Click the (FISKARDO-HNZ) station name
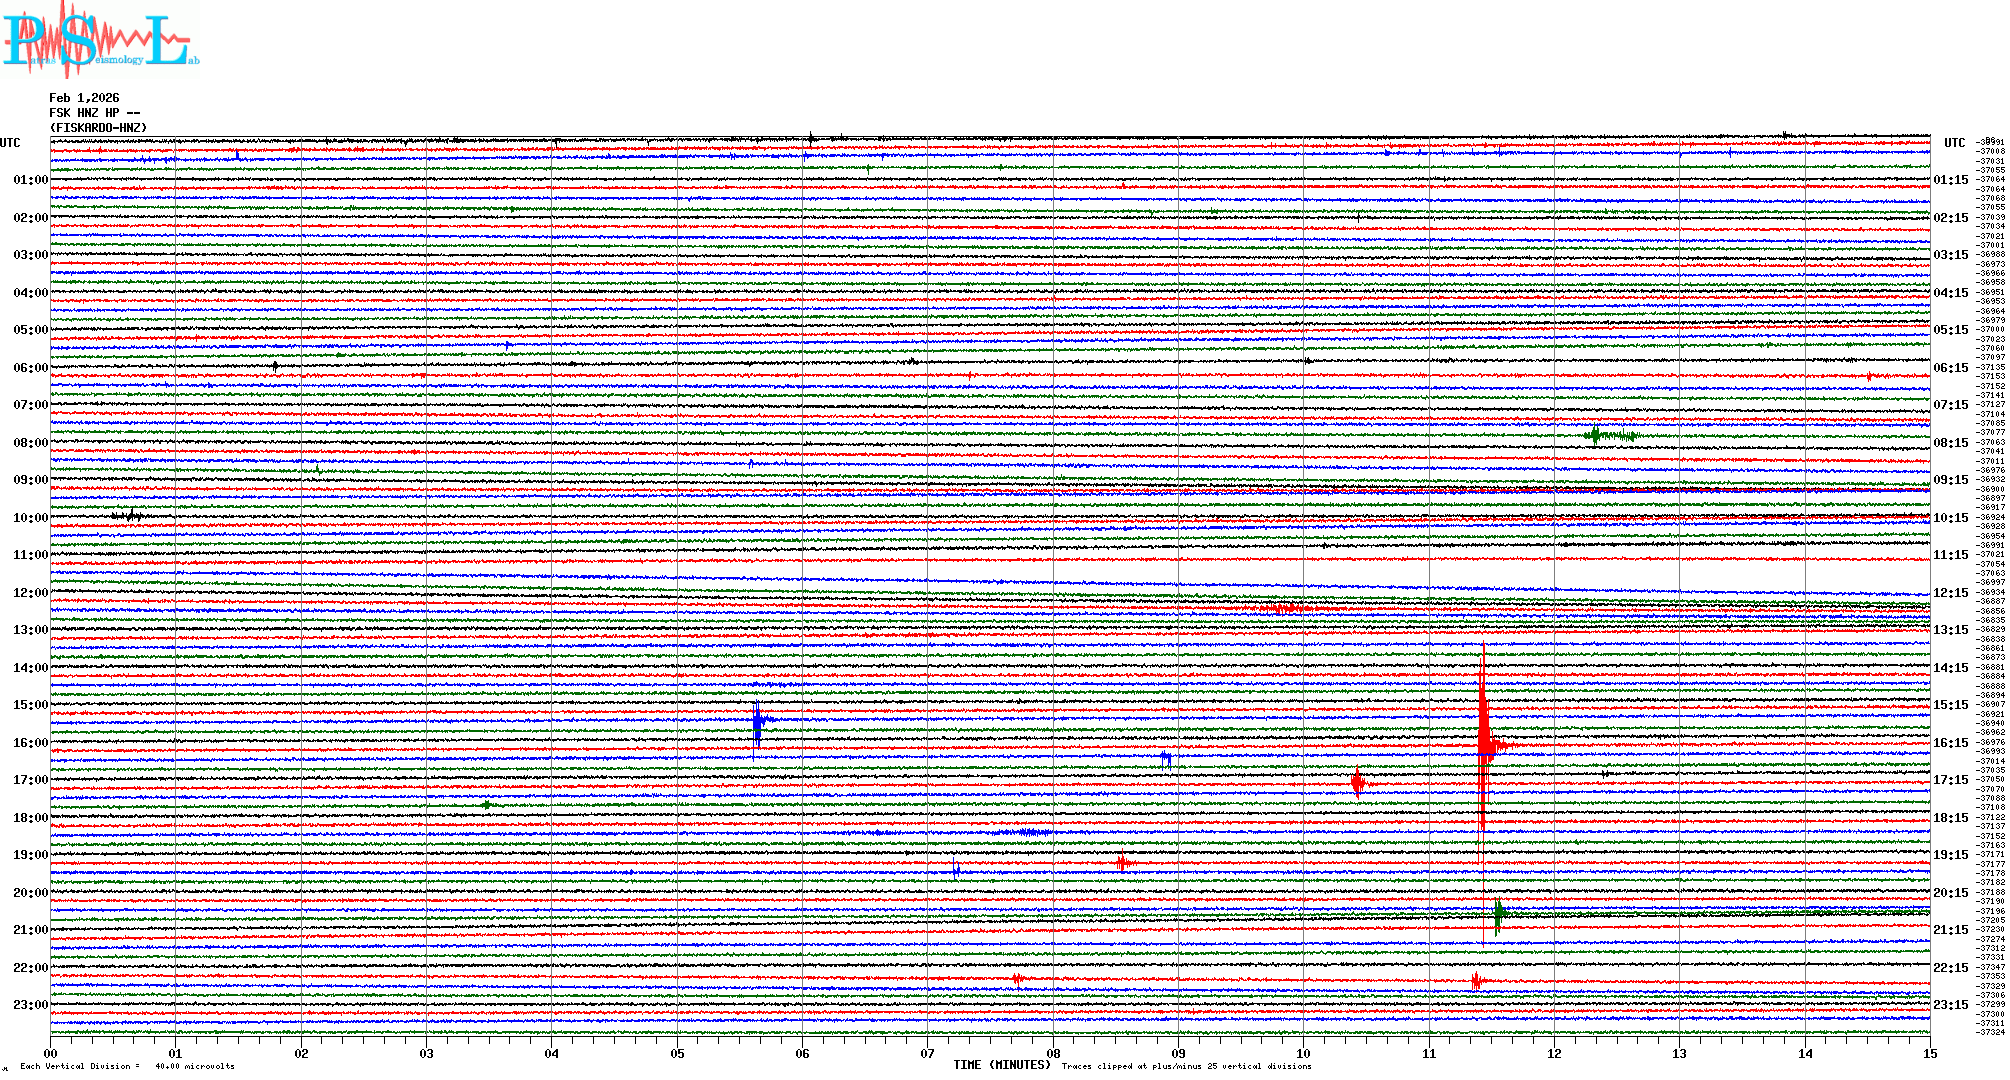 point(98,128)
